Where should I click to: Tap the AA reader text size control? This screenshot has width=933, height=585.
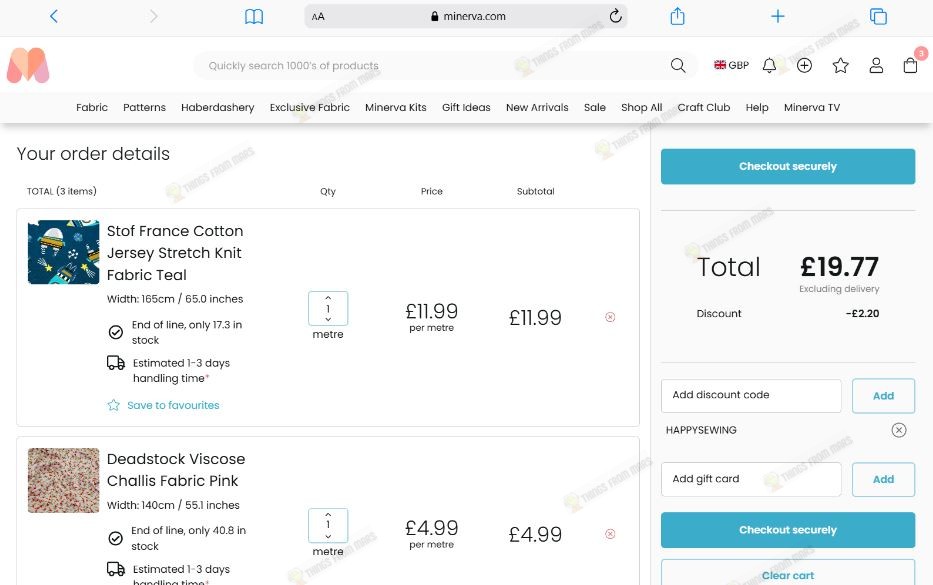[x=318, y=17]
